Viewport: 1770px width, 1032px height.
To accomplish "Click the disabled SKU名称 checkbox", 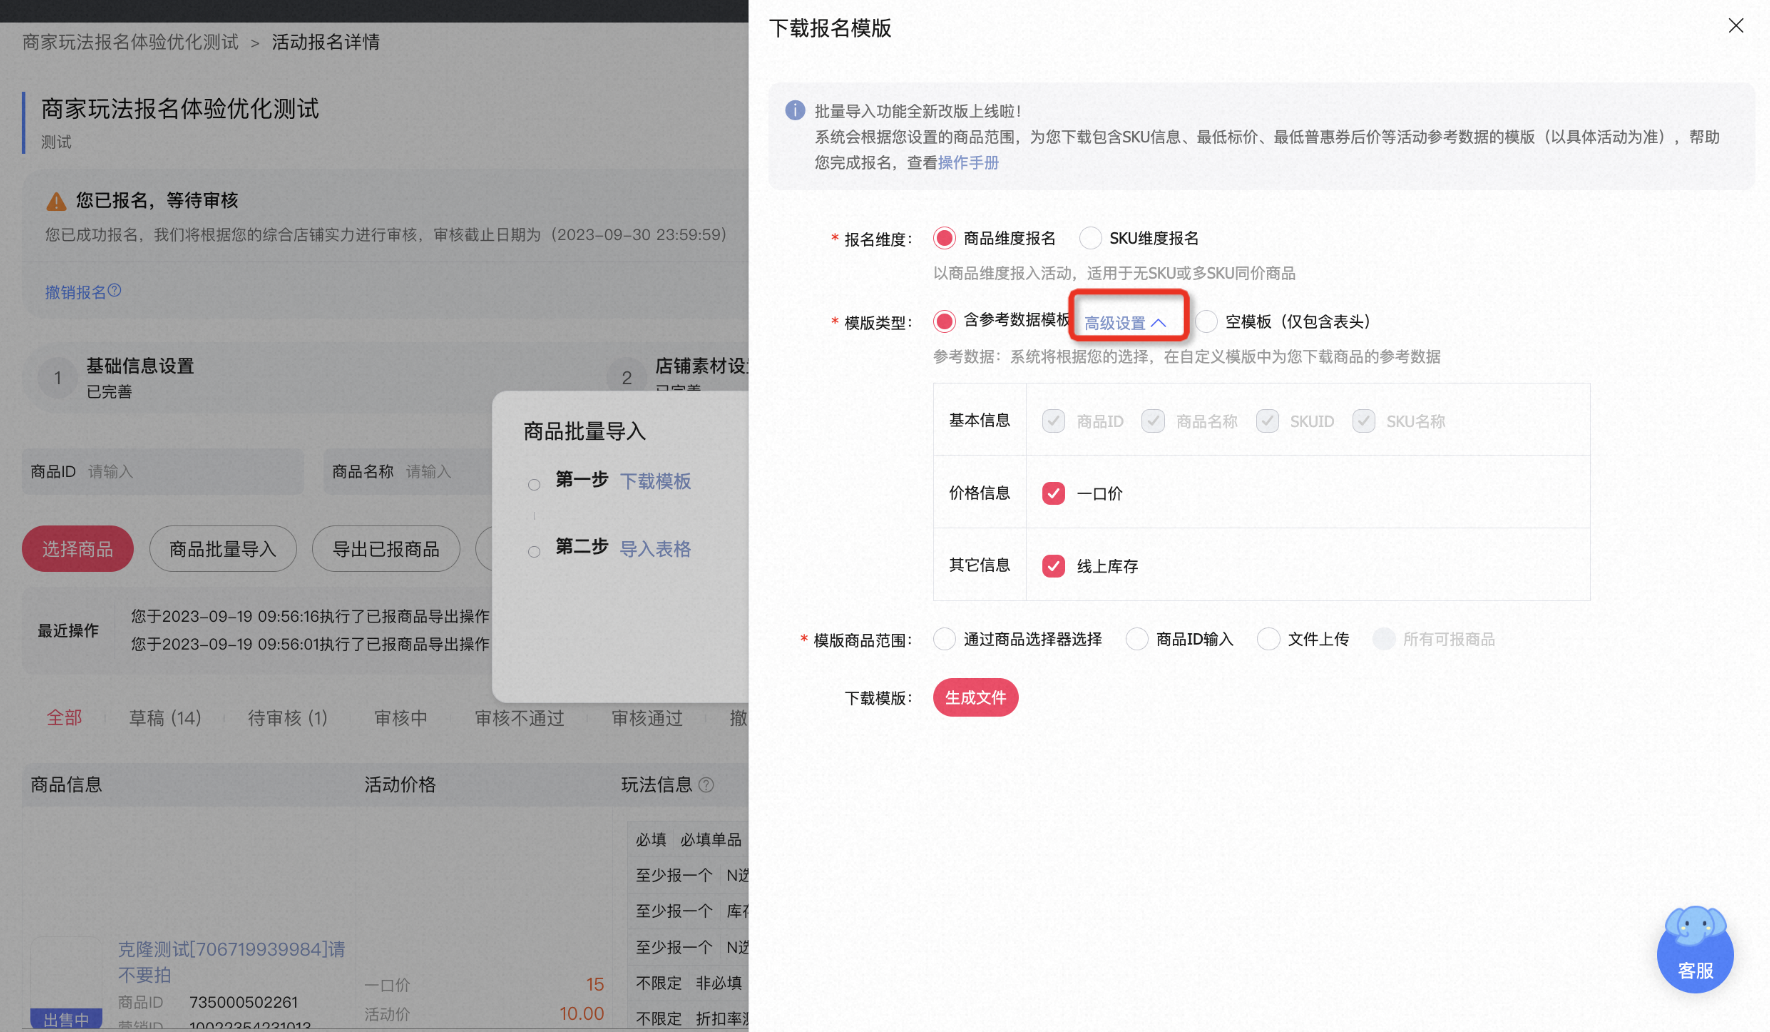I will (x=1363, y=421).
